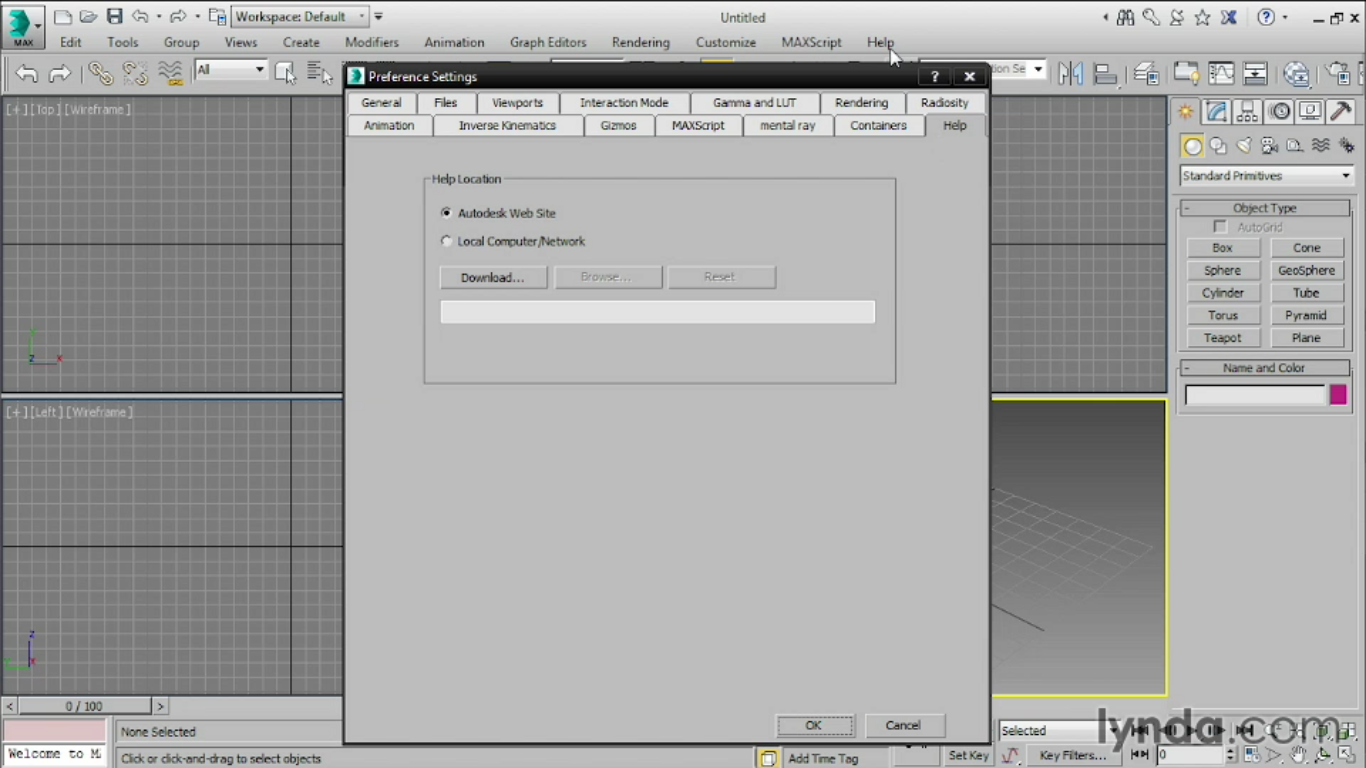The image size is (1366, 768).
Task: Click the object color swatch
Action: point(1338,395)
